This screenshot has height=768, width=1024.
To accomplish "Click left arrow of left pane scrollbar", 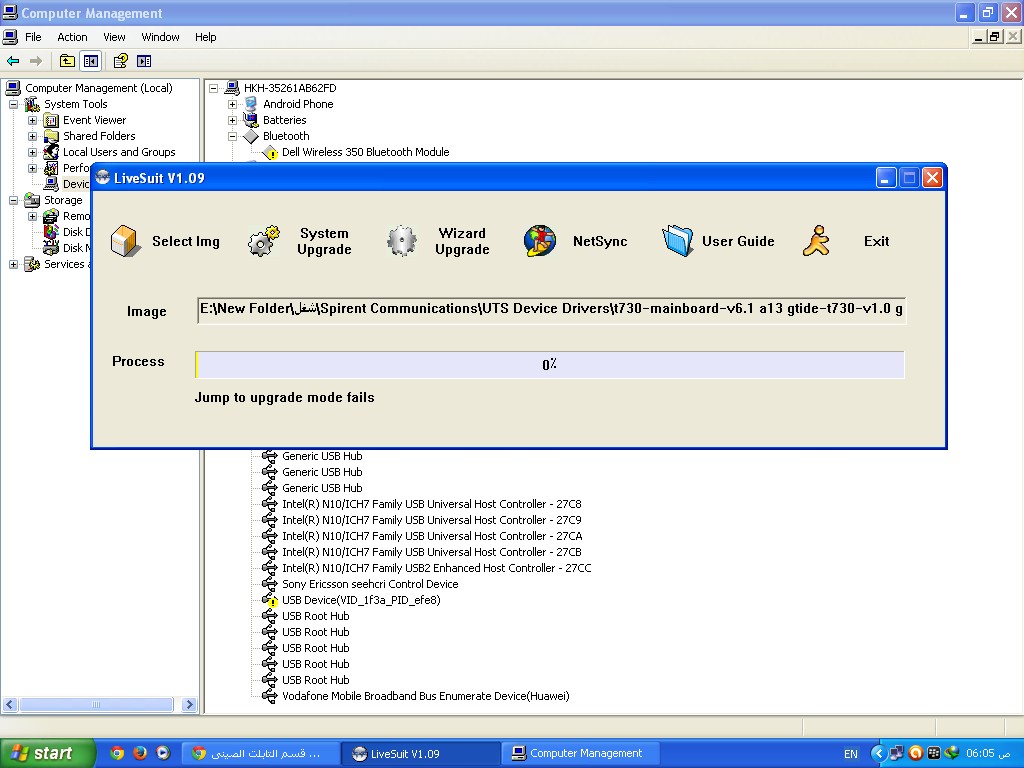I will click(x=10, y=705).
